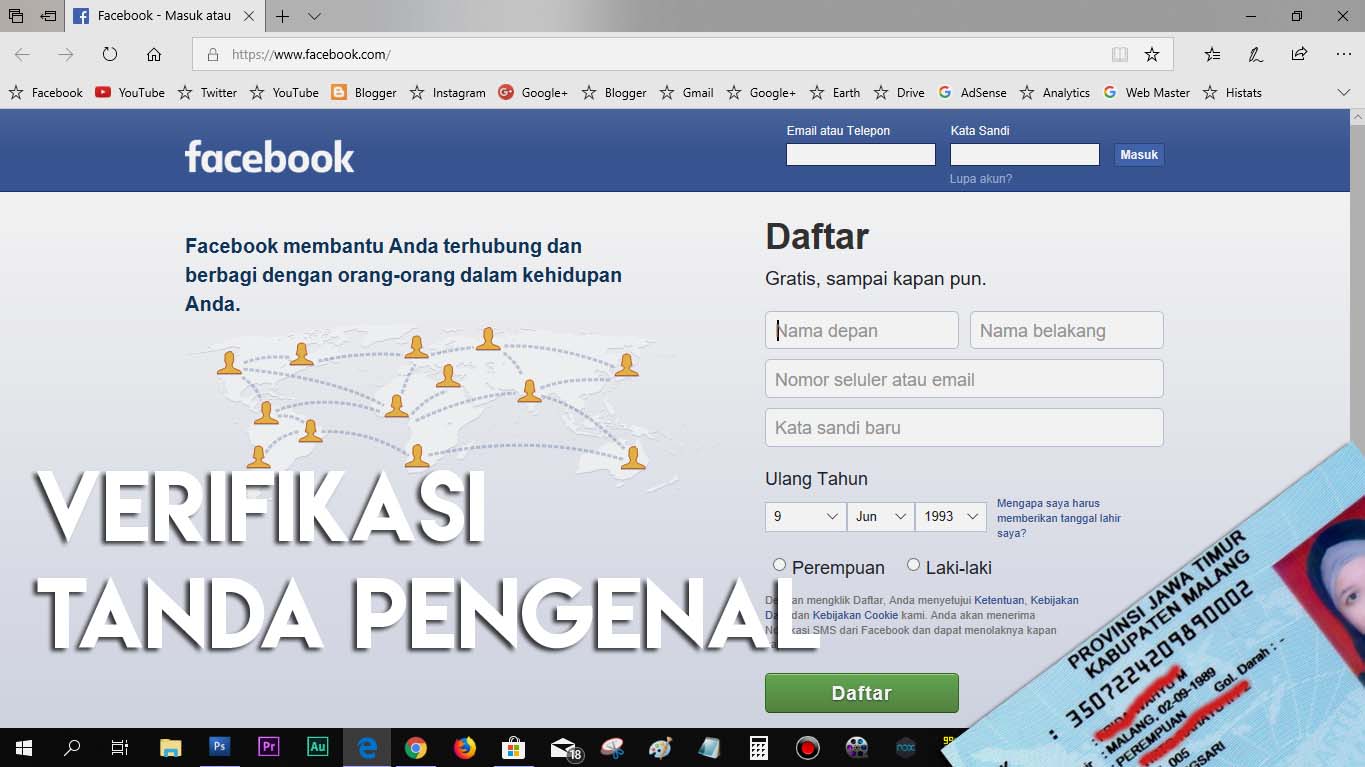The image size is (1365, 767).
Task: Open the AdSense favorites bar bookmark
Action: coord(972,92)
